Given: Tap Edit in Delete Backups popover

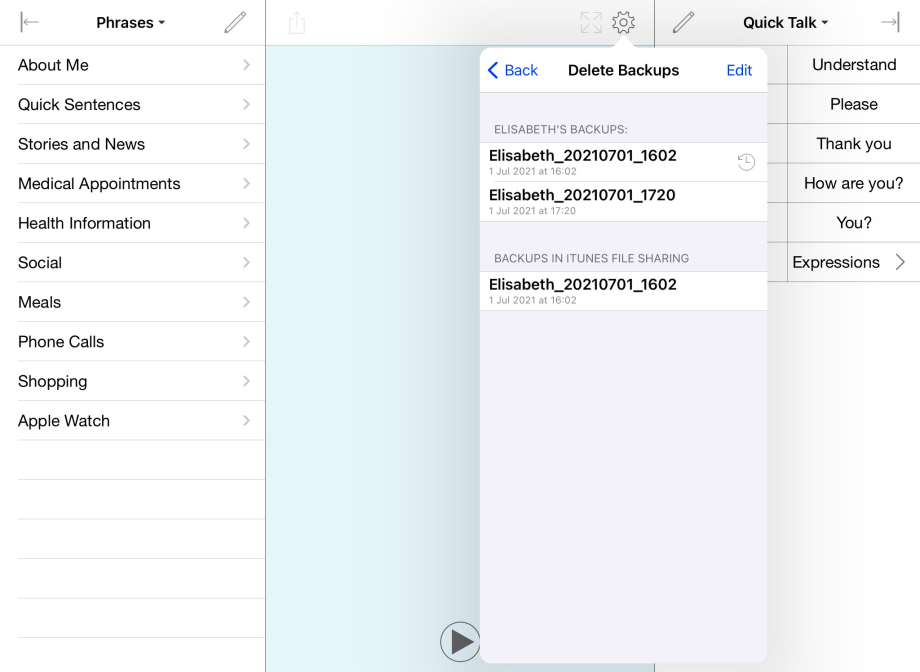Looking at the screenshot, I should point(739,70).
